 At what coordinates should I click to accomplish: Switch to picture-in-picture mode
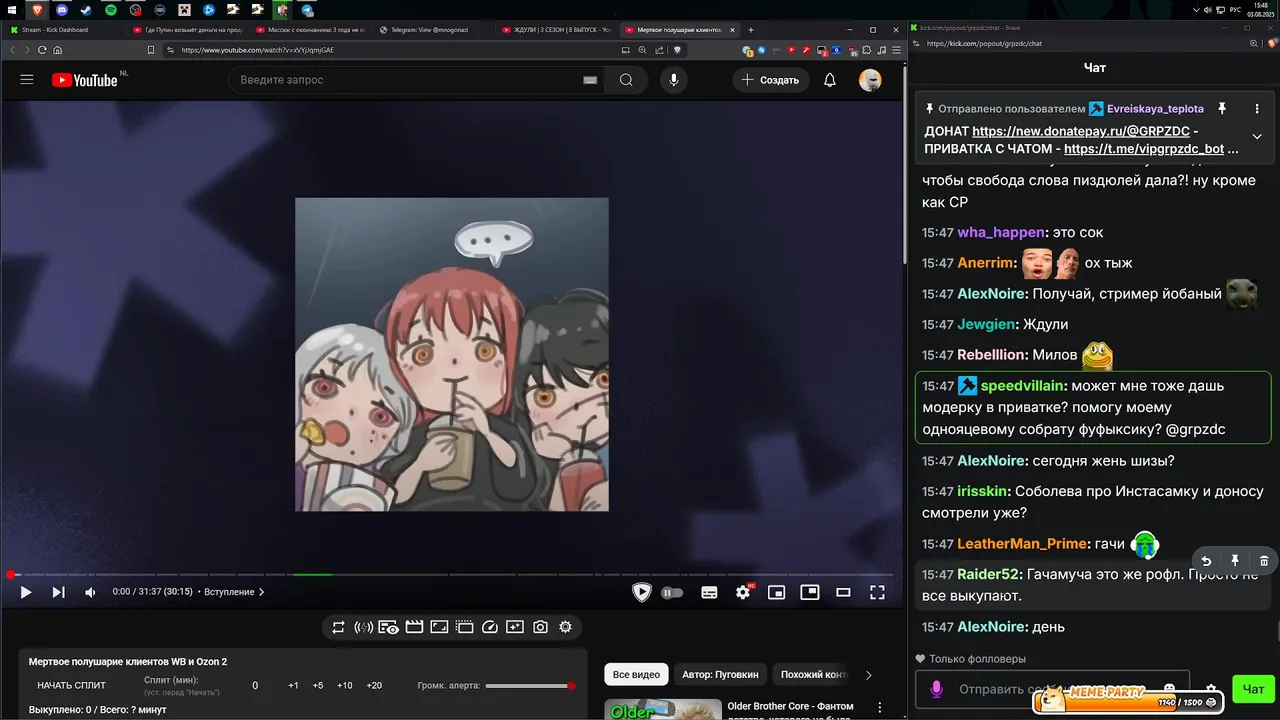click(x=809, y=592)
